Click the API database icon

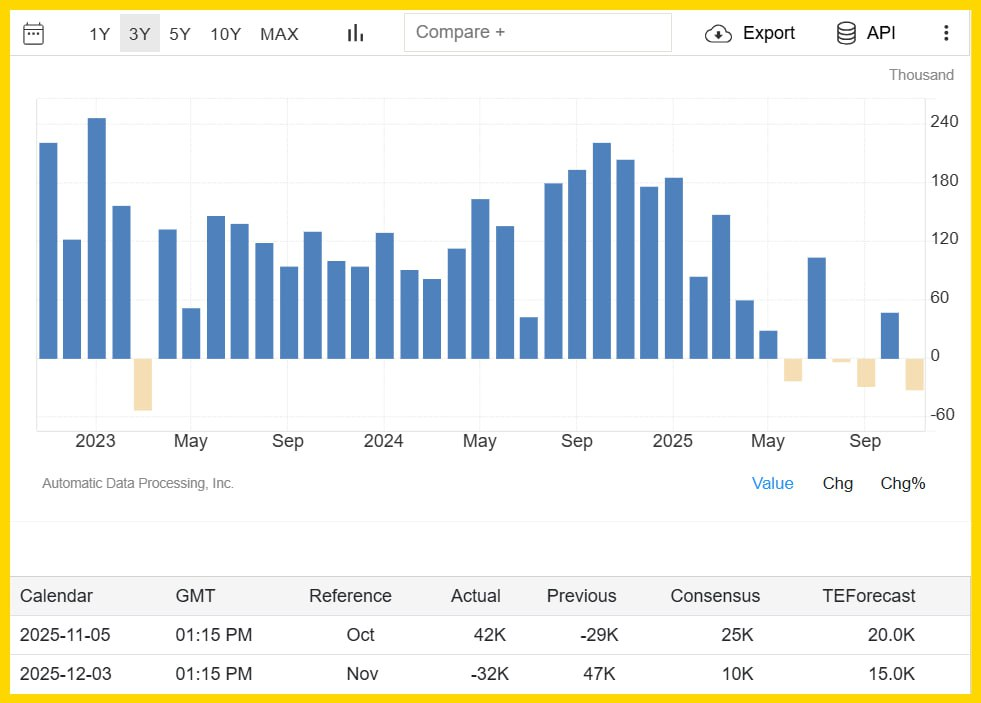click(846, 33)
